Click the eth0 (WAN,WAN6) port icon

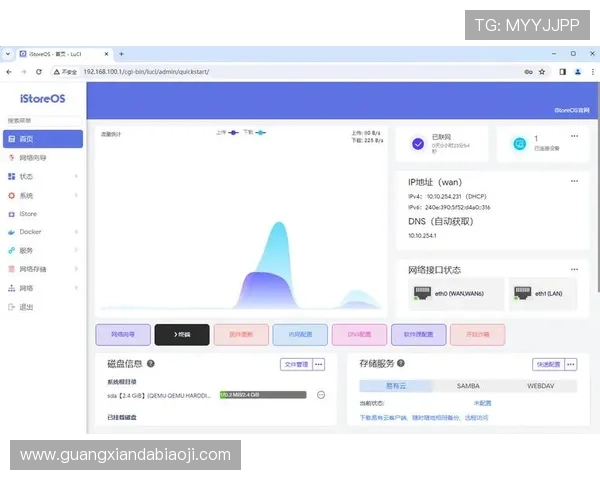point(422,293)
